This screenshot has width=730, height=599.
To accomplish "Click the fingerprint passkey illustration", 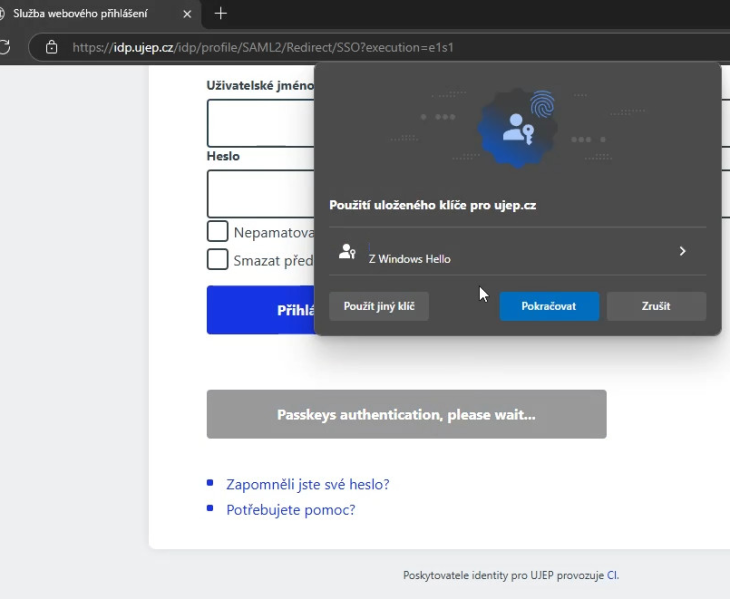I will click(517, 125).
